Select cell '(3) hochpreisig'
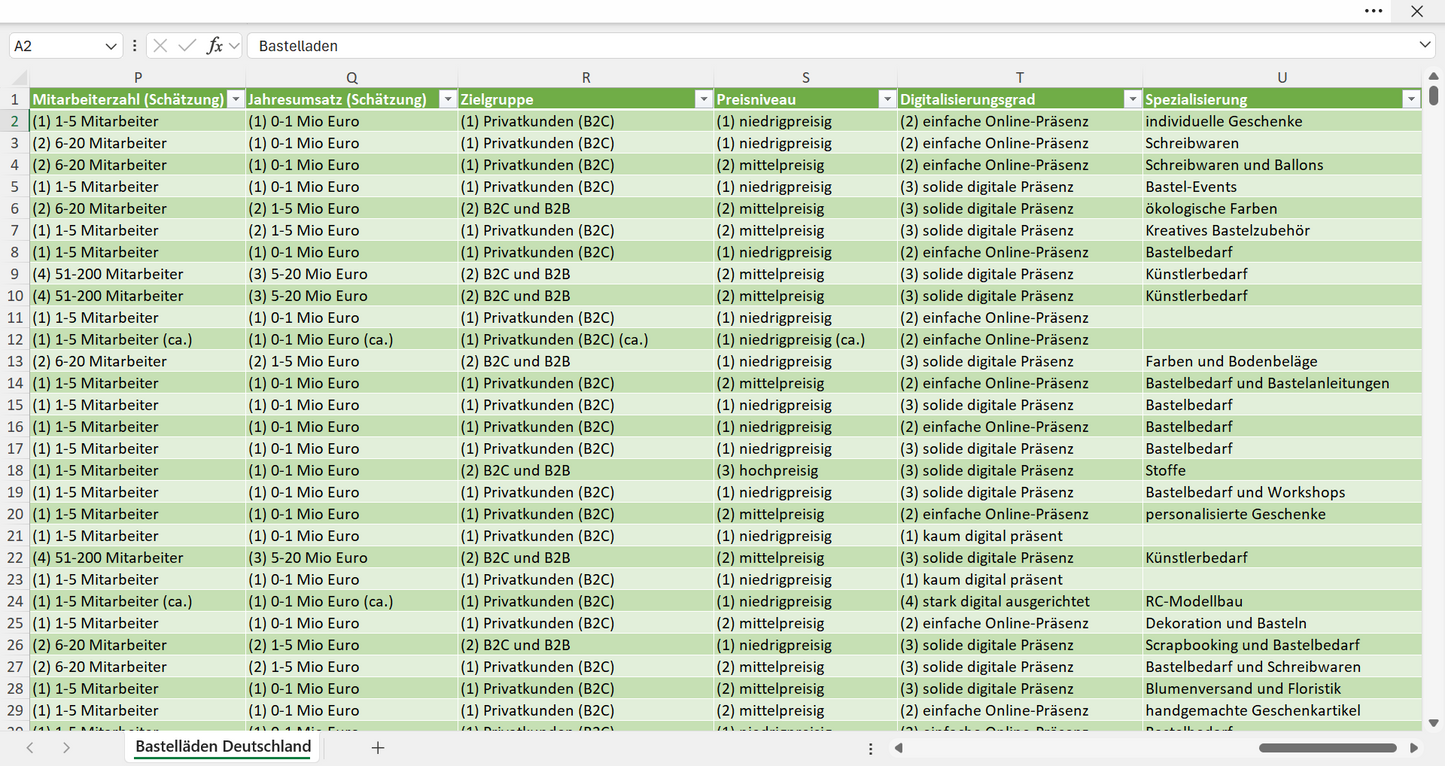 (806, 470)
